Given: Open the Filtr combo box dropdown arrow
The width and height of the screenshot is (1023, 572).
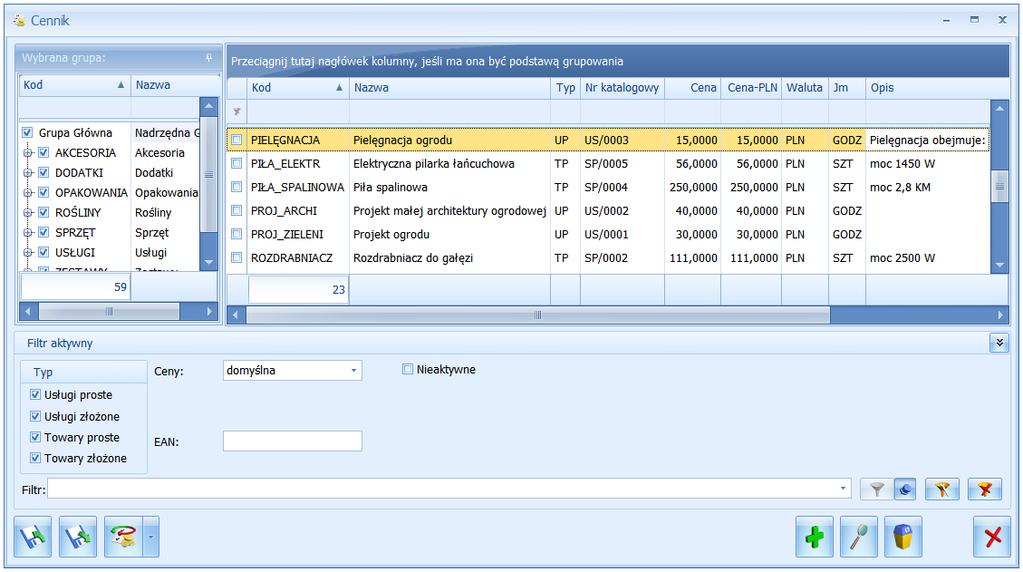Looking at the screenshot, I should (842, 489).
